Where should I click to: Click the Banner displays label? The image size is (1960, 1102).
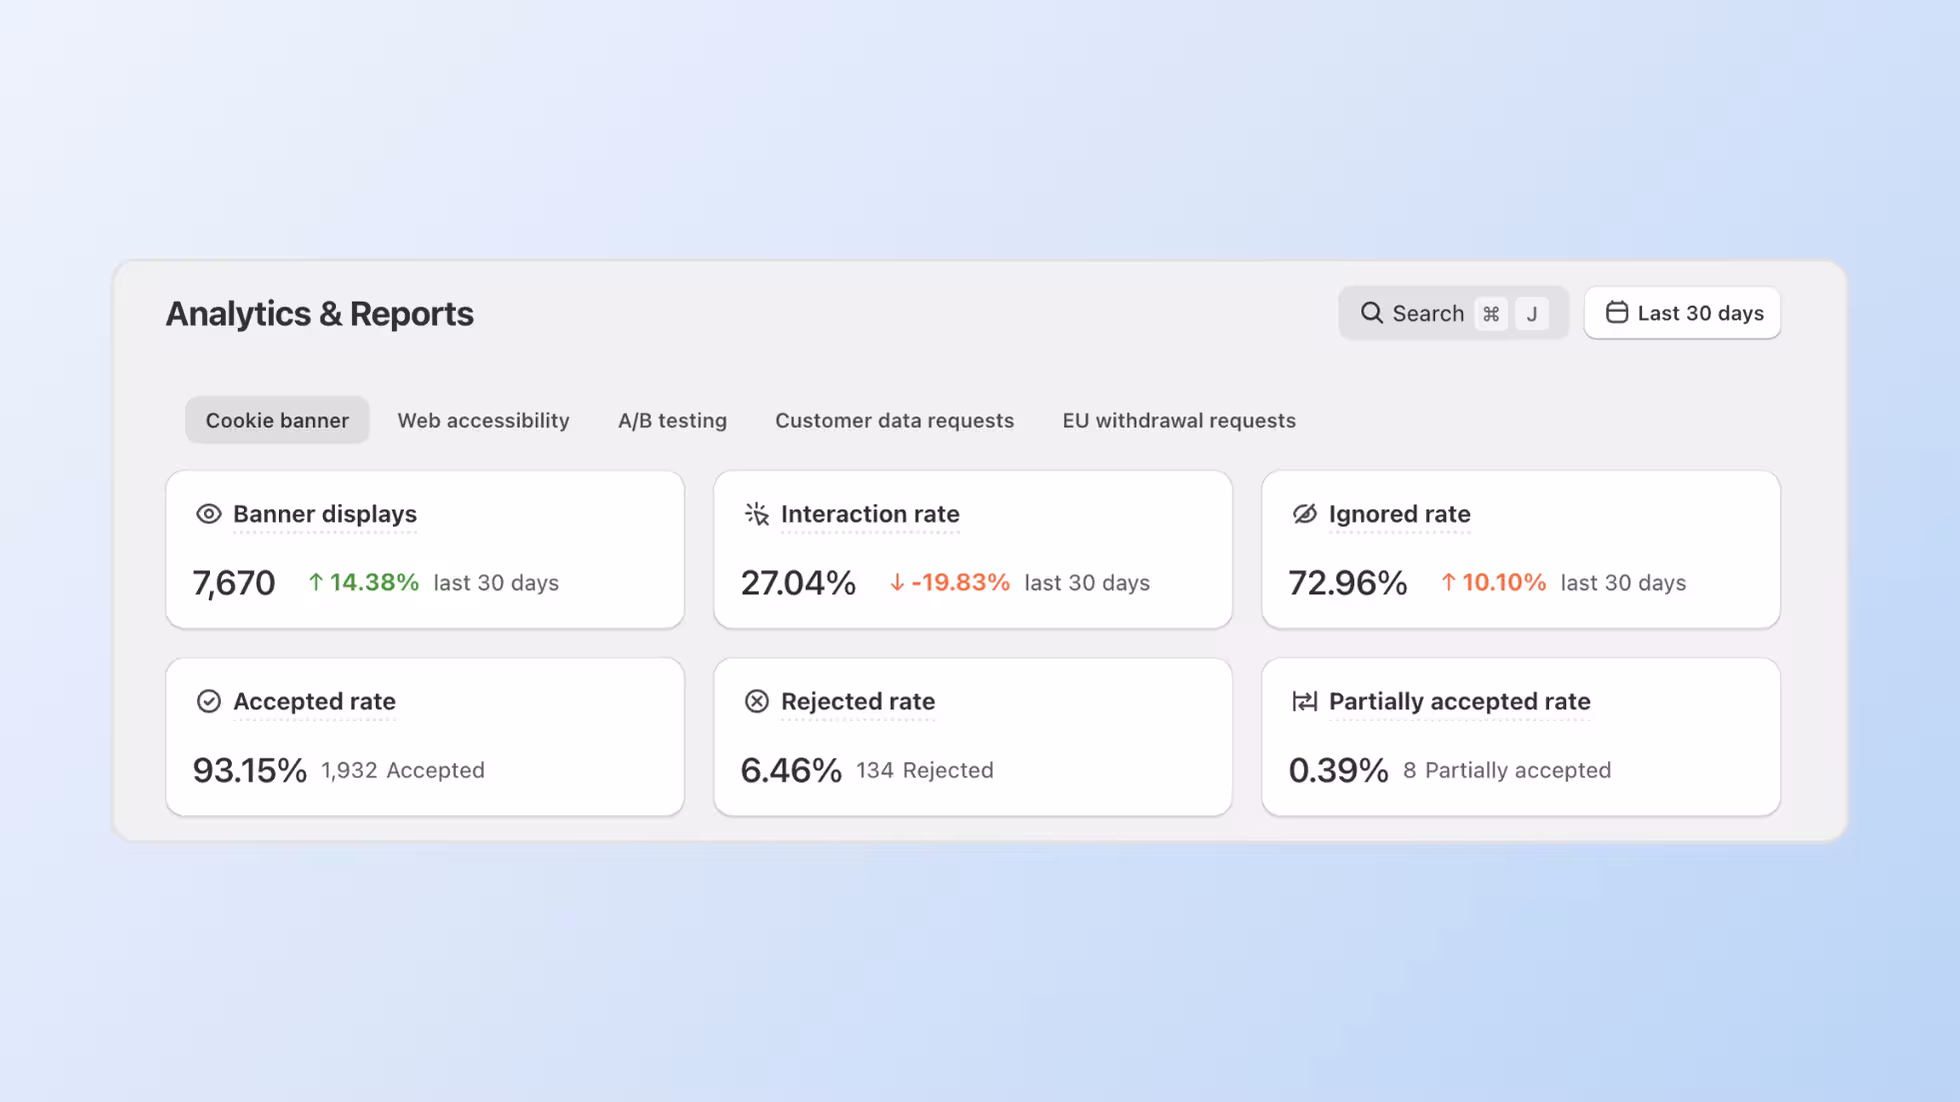pyautogui.click(x=324, y=514)
